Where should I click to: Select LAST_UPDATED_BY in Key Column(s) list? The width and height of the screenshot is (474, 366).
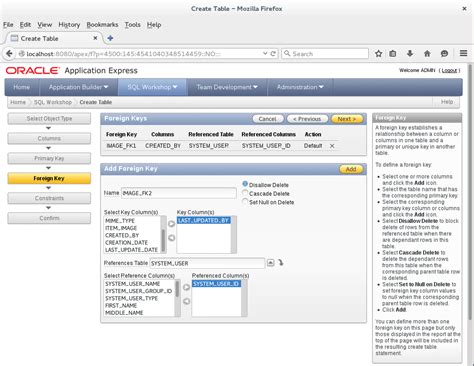click(203, 220)
